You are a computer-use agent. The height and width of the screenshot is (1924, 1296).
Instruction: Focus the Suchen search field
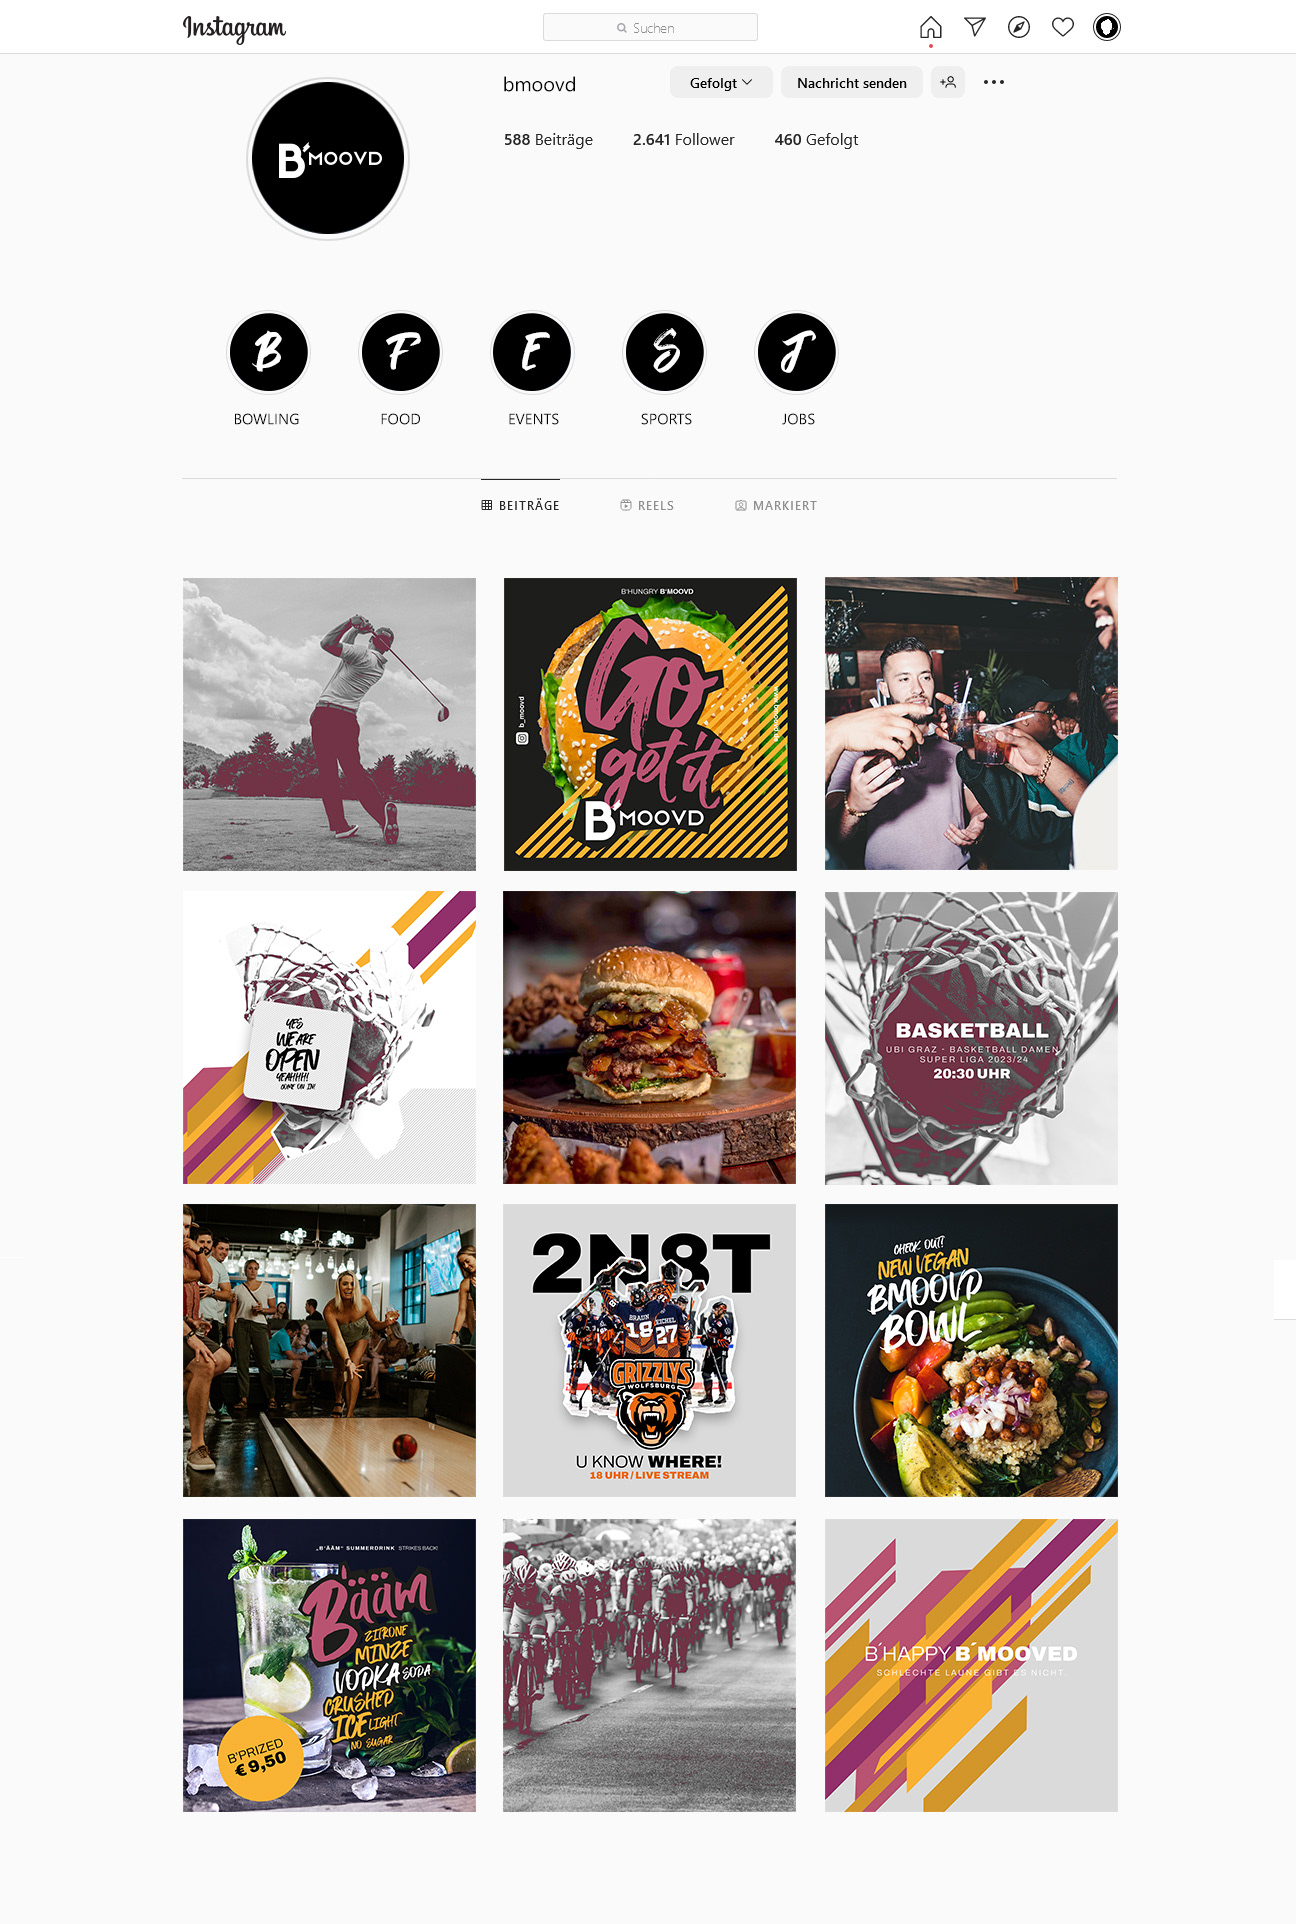[650, 27]
